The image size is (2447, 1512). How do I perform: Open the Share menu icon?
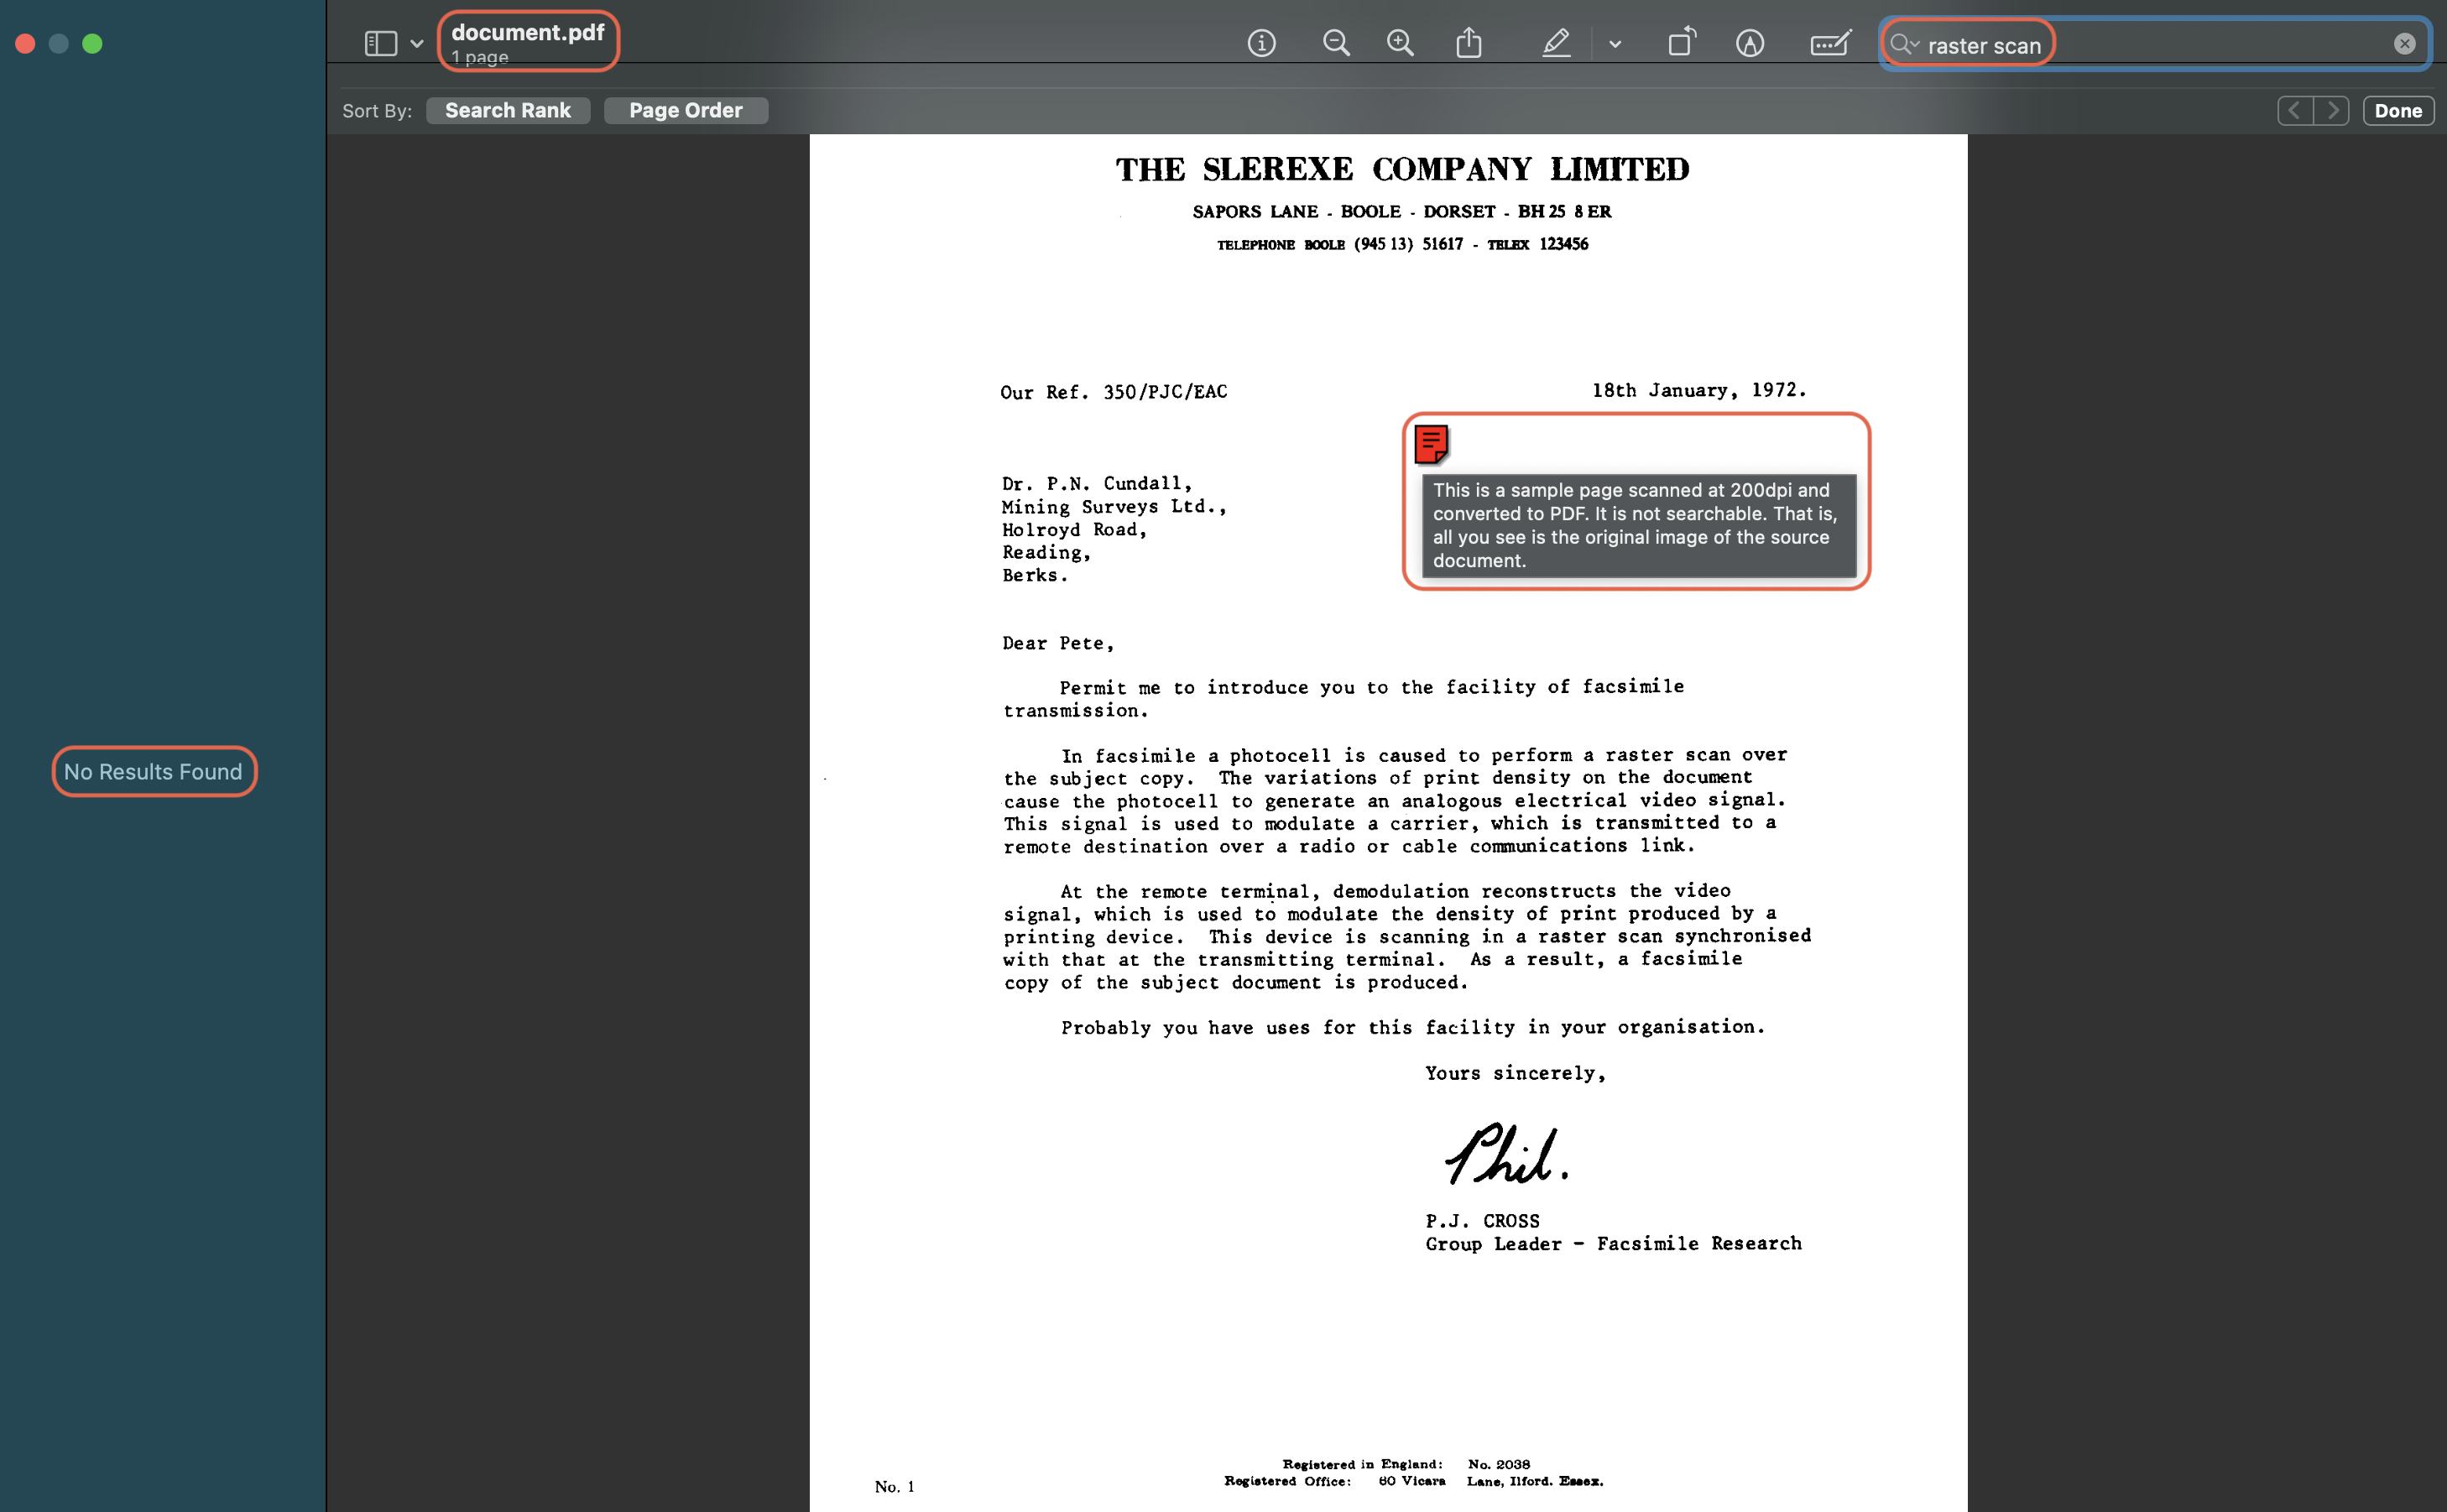(x=1468, y=43)
